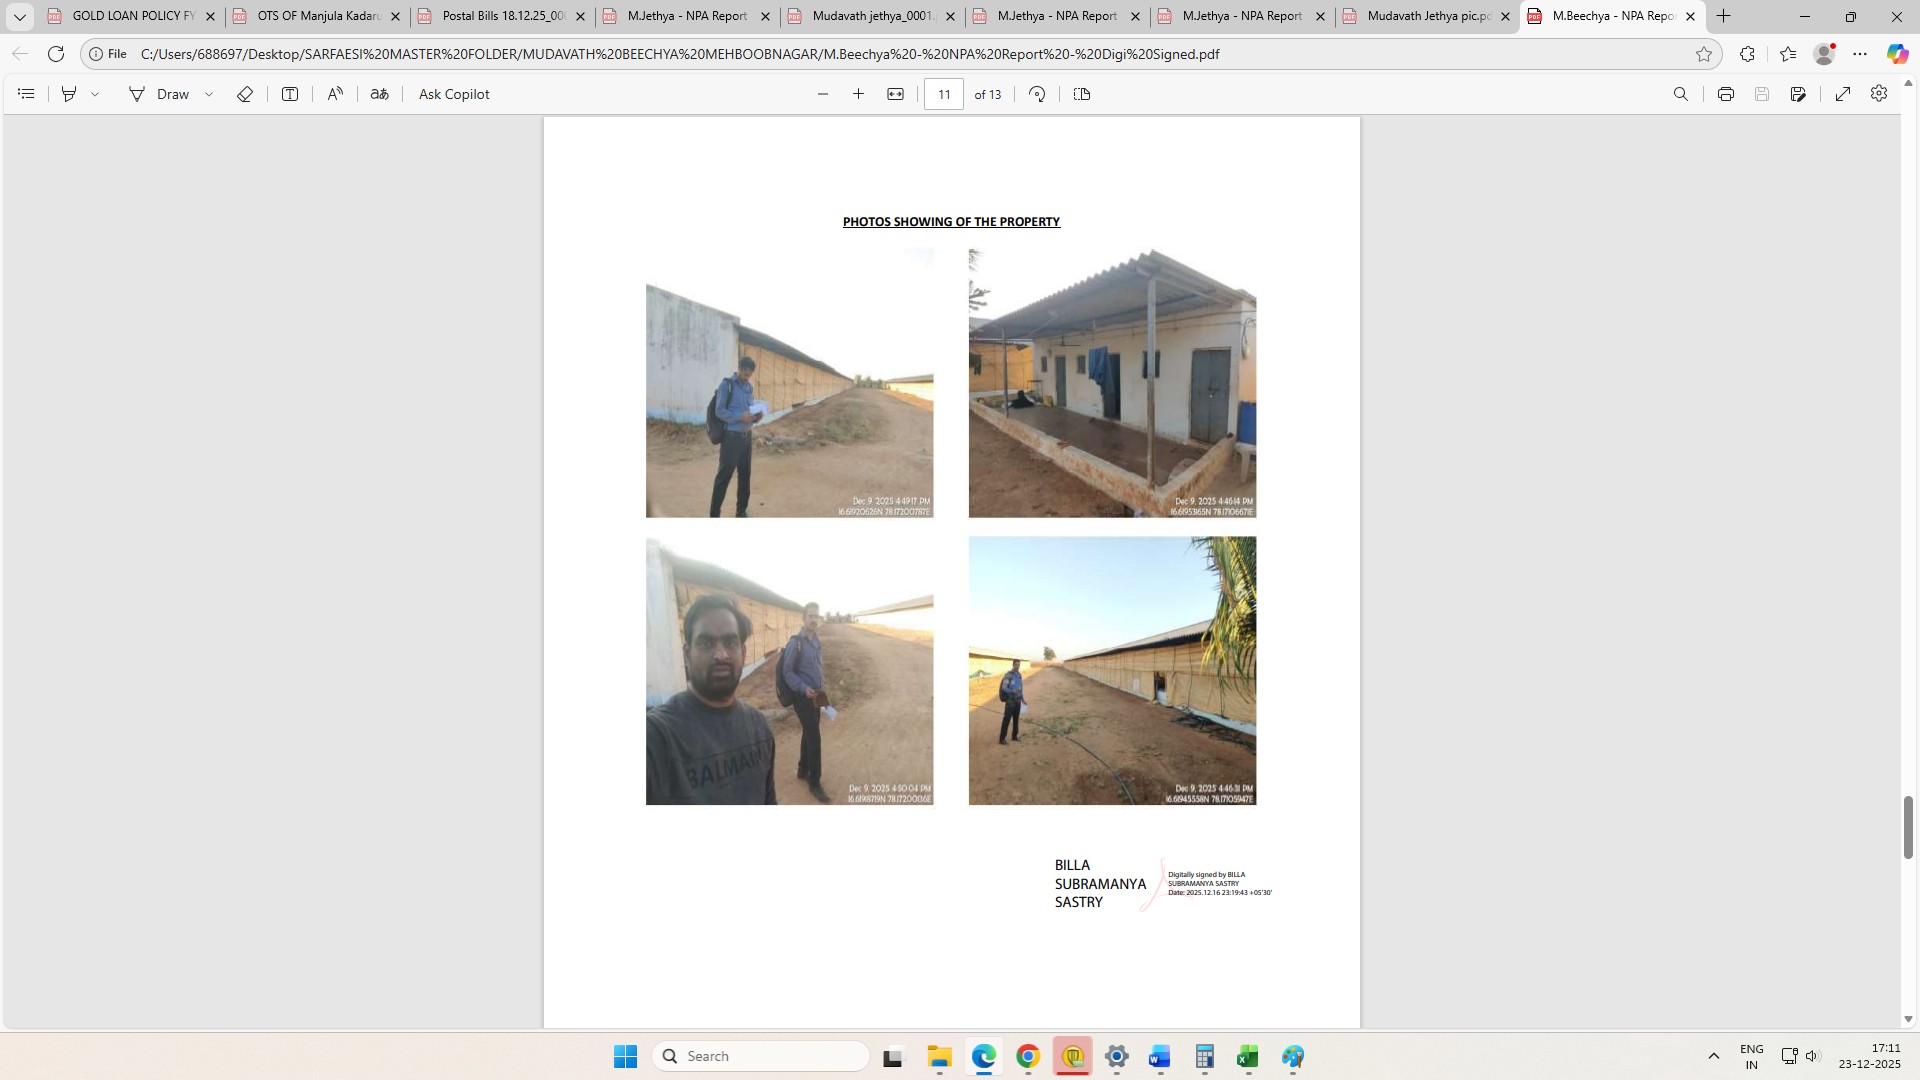Switch to GOLD LOAN POLICY tab
This screenshot has height=1080, width=1920.
click(132, 16)
